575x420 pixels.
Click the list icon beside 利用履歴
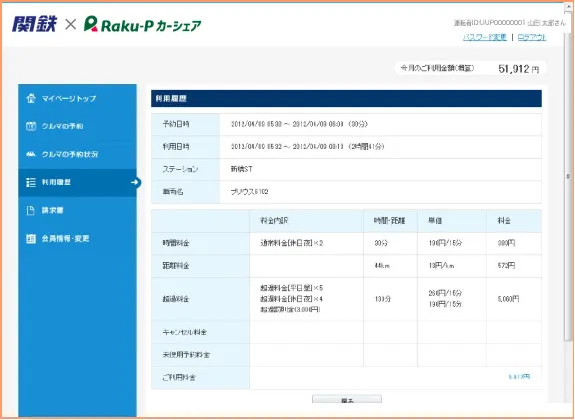click(31, 182)
